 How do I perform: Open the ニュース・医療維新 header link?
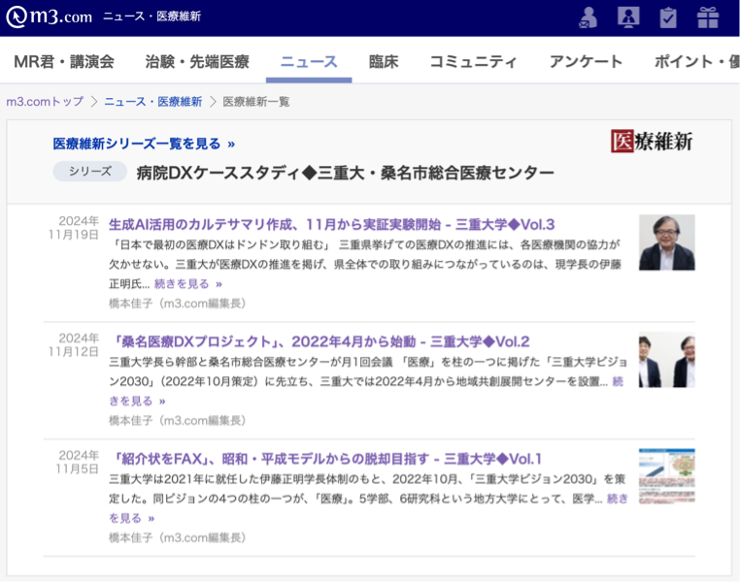pos(152,17)
